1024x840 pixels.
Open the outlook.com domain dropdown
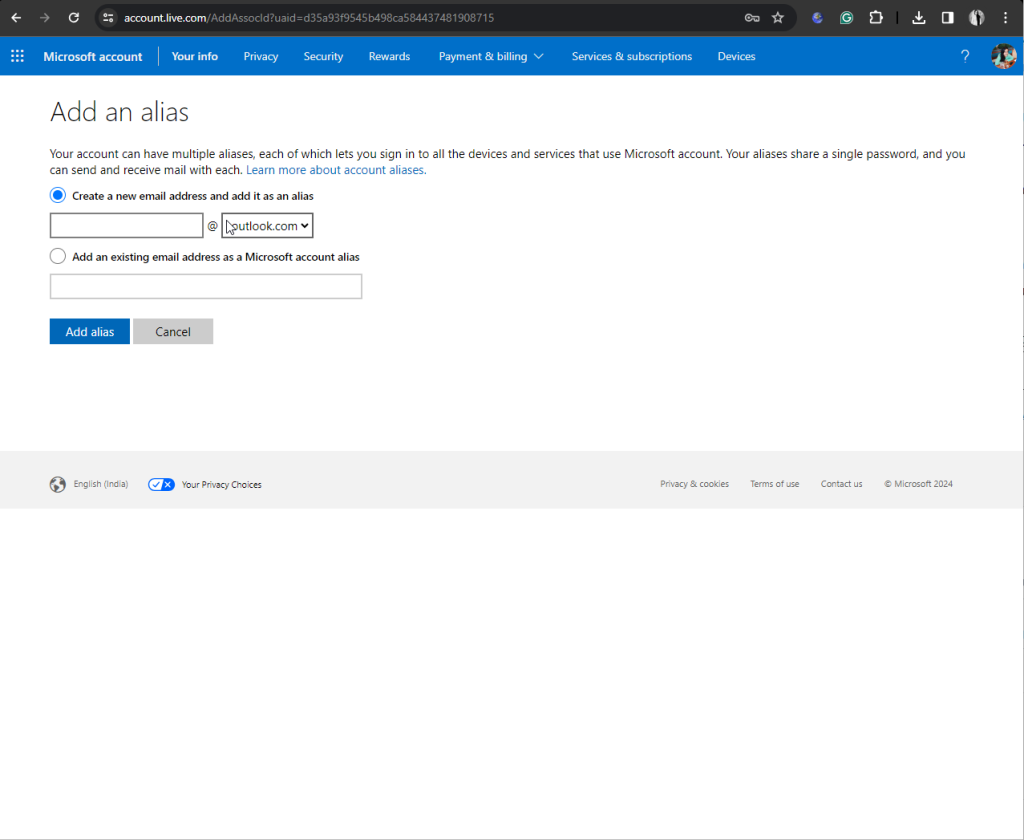pyautogui.click(x=267, y=225)
